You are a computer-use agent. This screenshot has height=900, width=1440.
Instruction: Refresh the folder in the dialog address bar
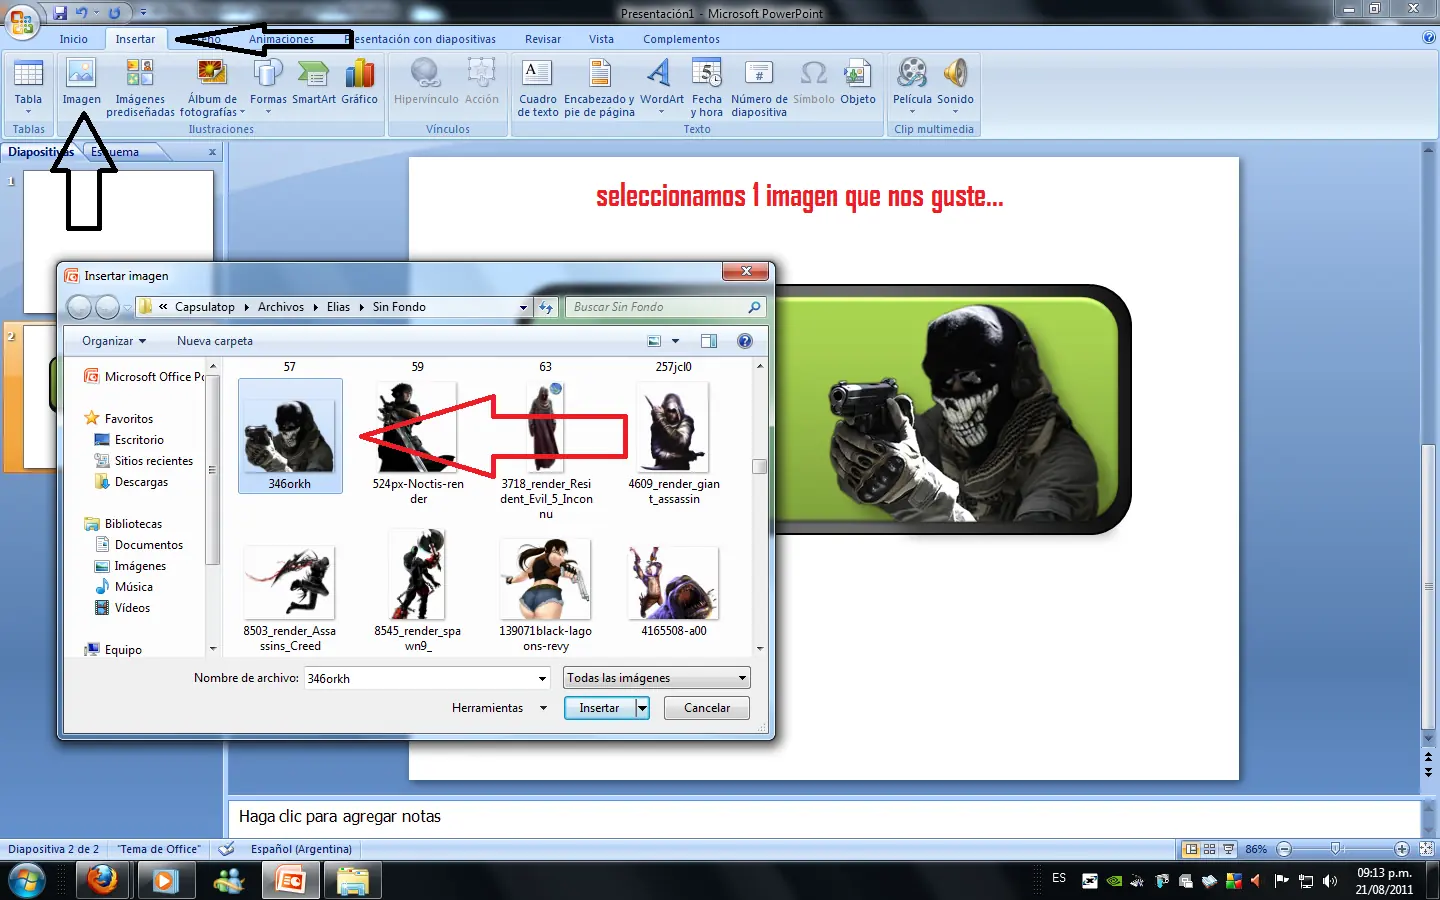pos(546,307)
